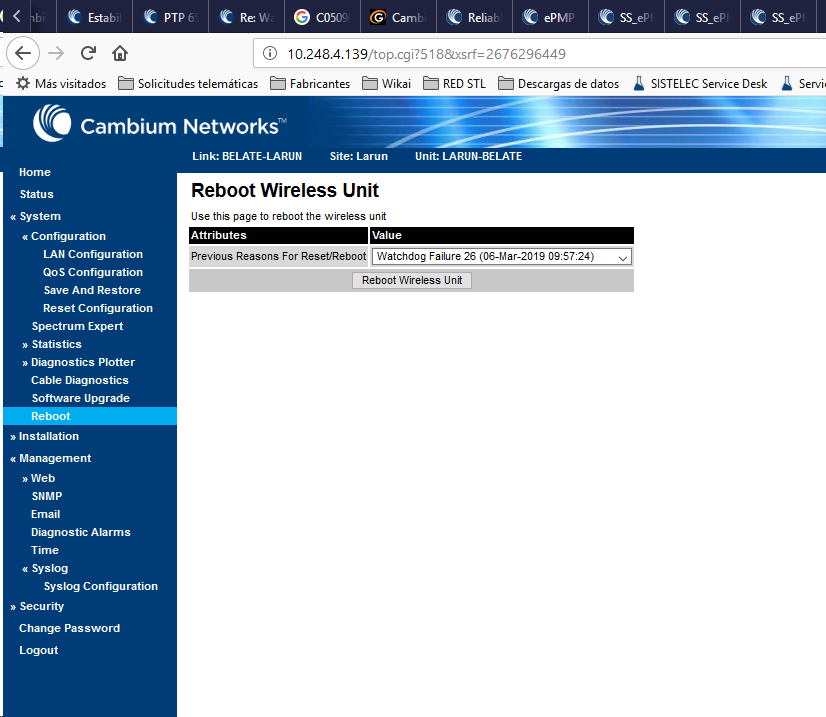This screenshot has width=826, height=717.
Task: Go to the Software Upgrade page
Action: [80, 398]
